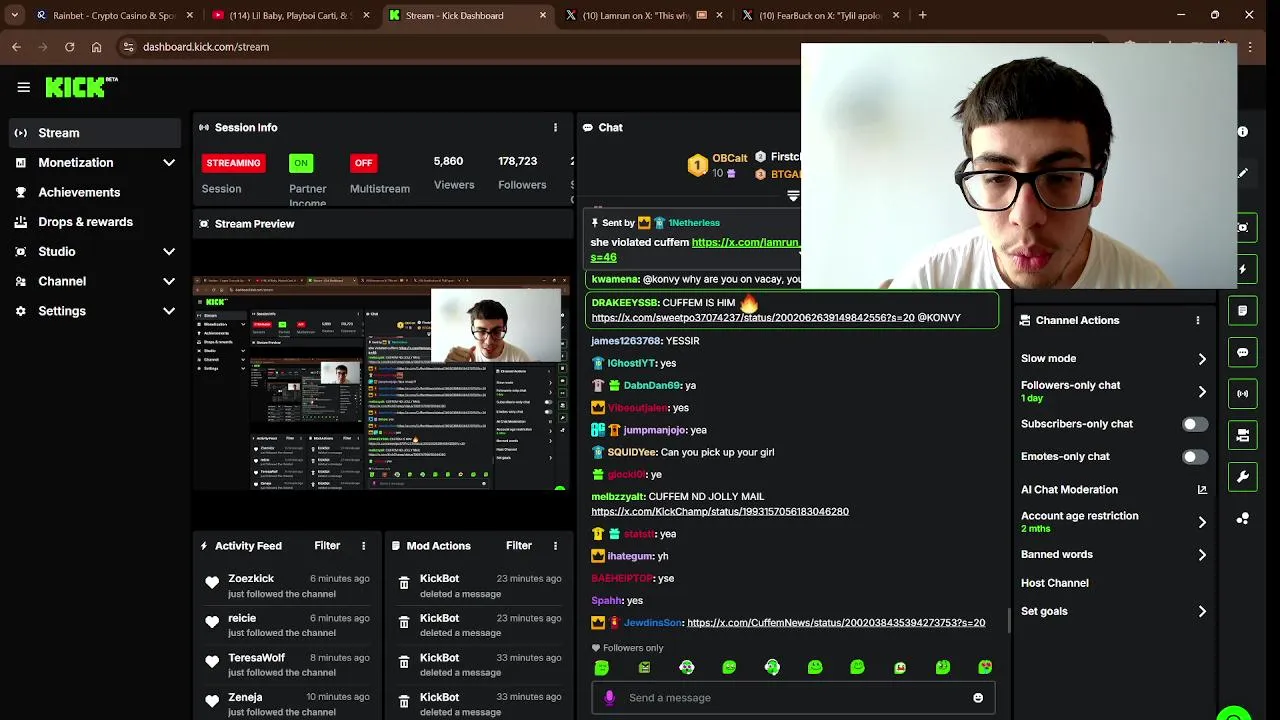Click the heart icon next to Zoezkick
The height and width of the screenshot is (720, 1280).
tap(212, 583)
